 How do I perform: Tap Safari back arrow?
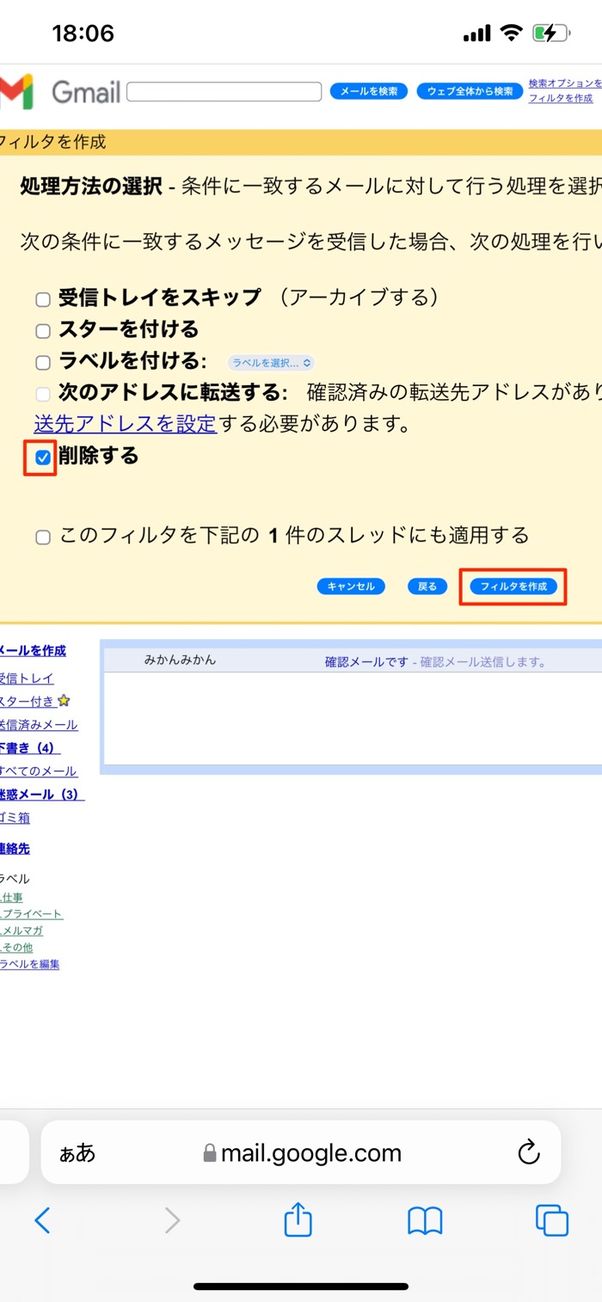[42, 1219]
